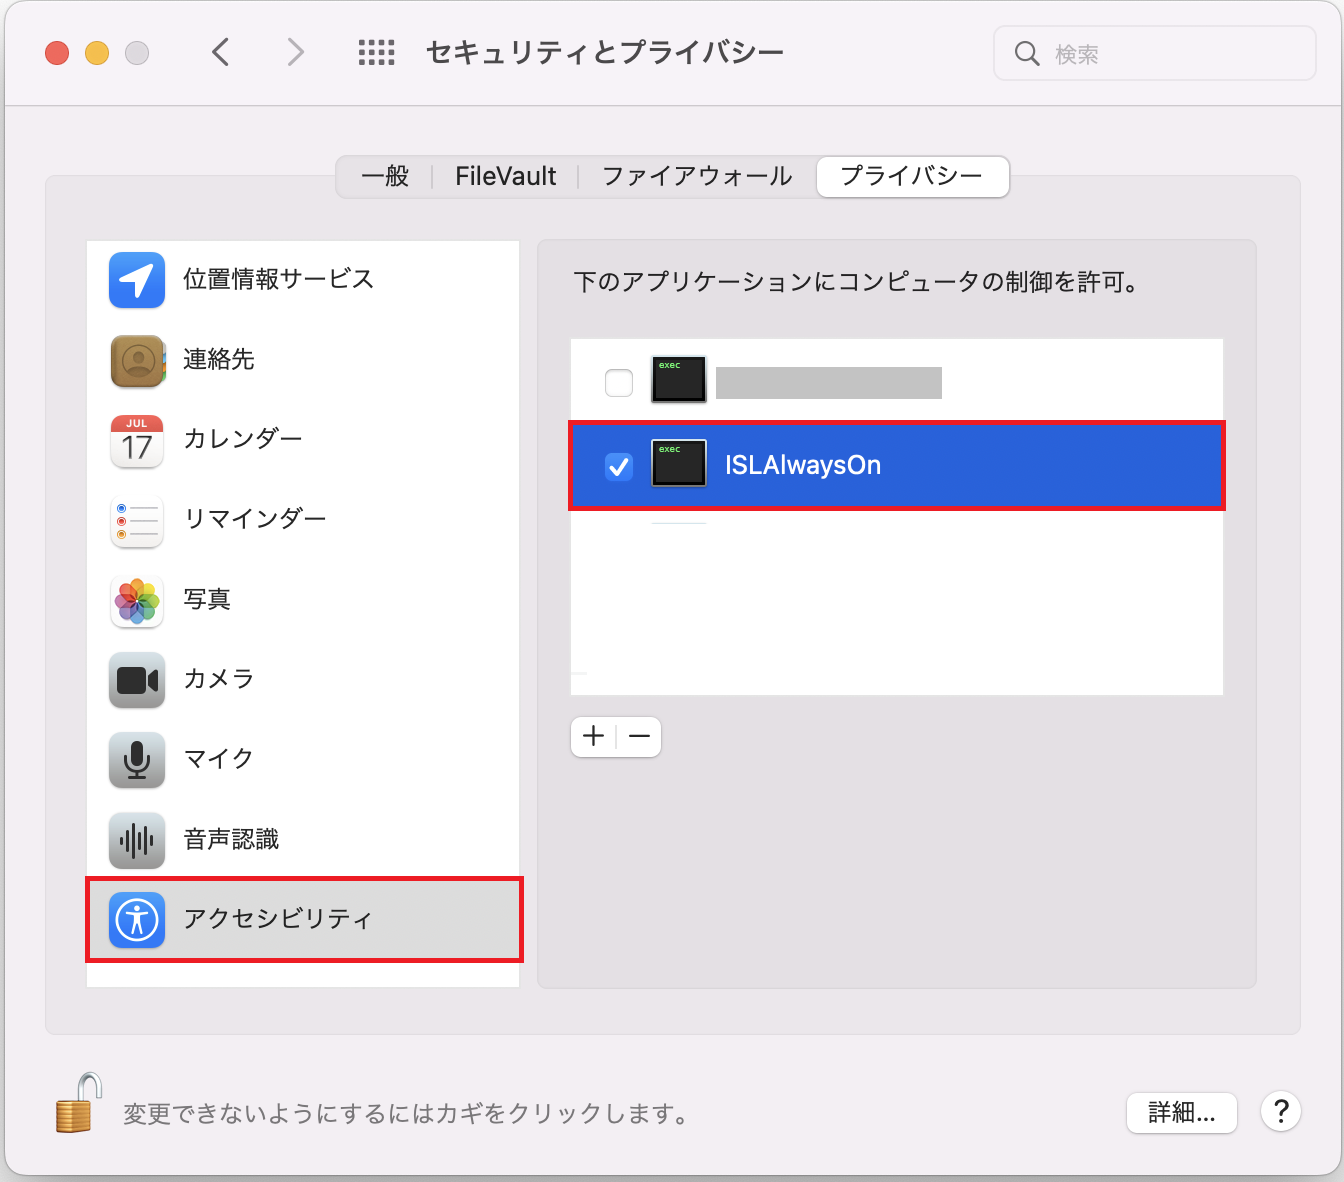Close the window with red button
The height and width of the screenshot is (1182, 1344).
click(57, 53)
